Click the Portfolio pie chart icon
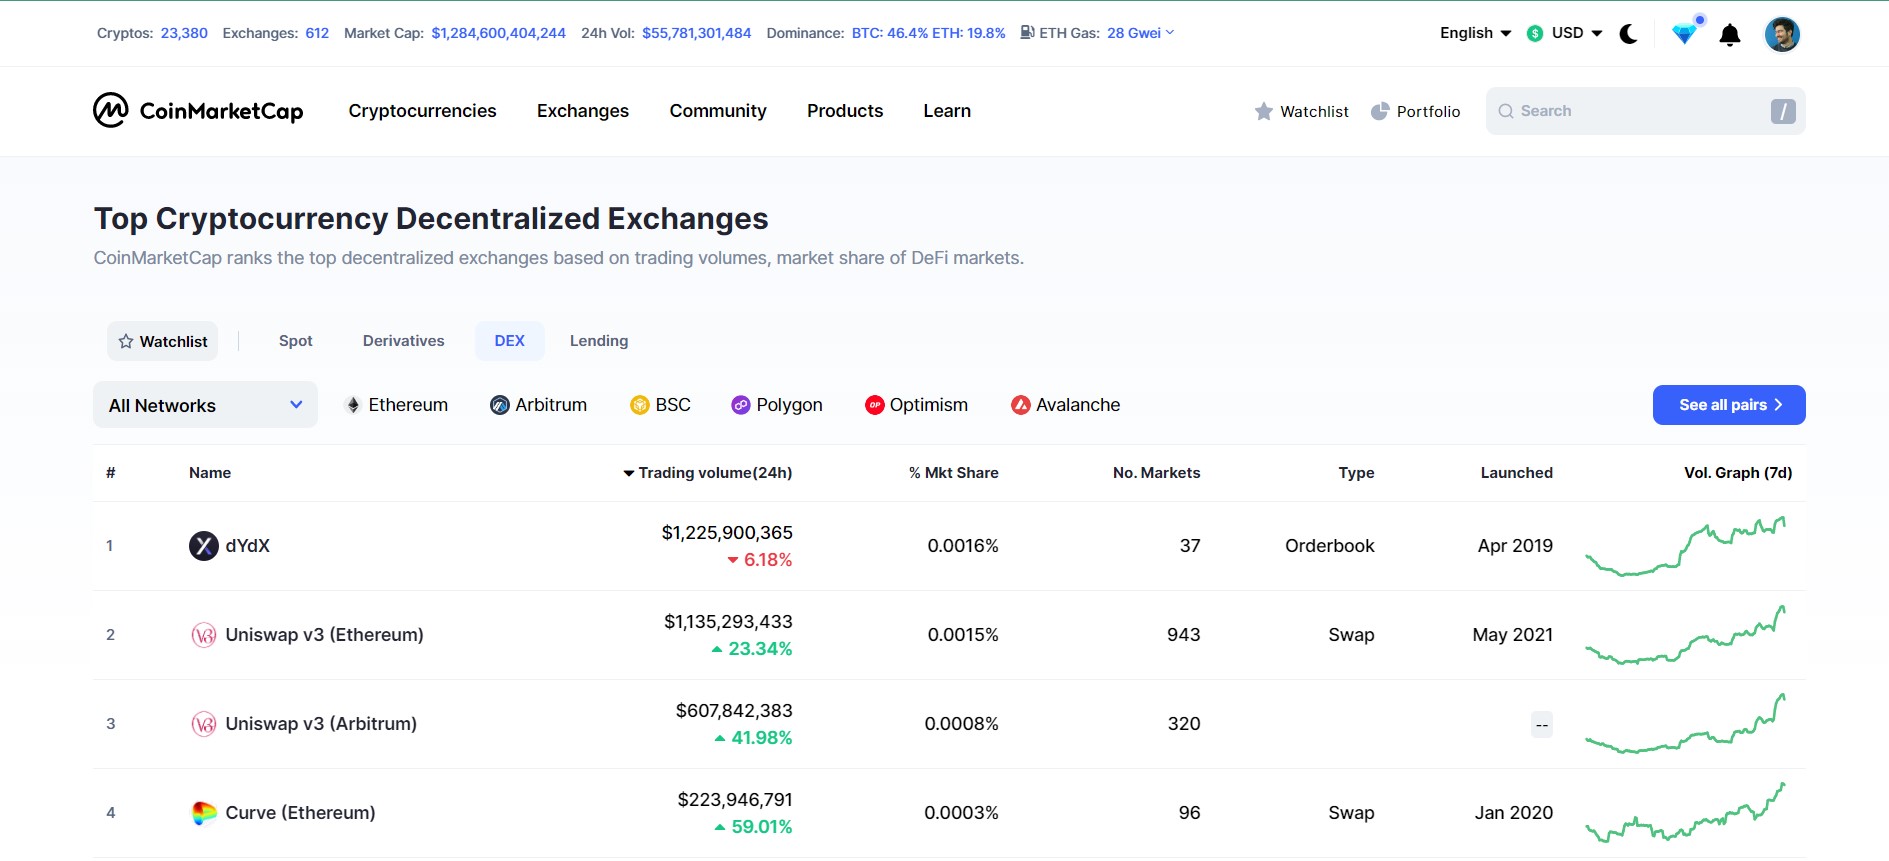1889x861 pixels. pos(1380,111)
